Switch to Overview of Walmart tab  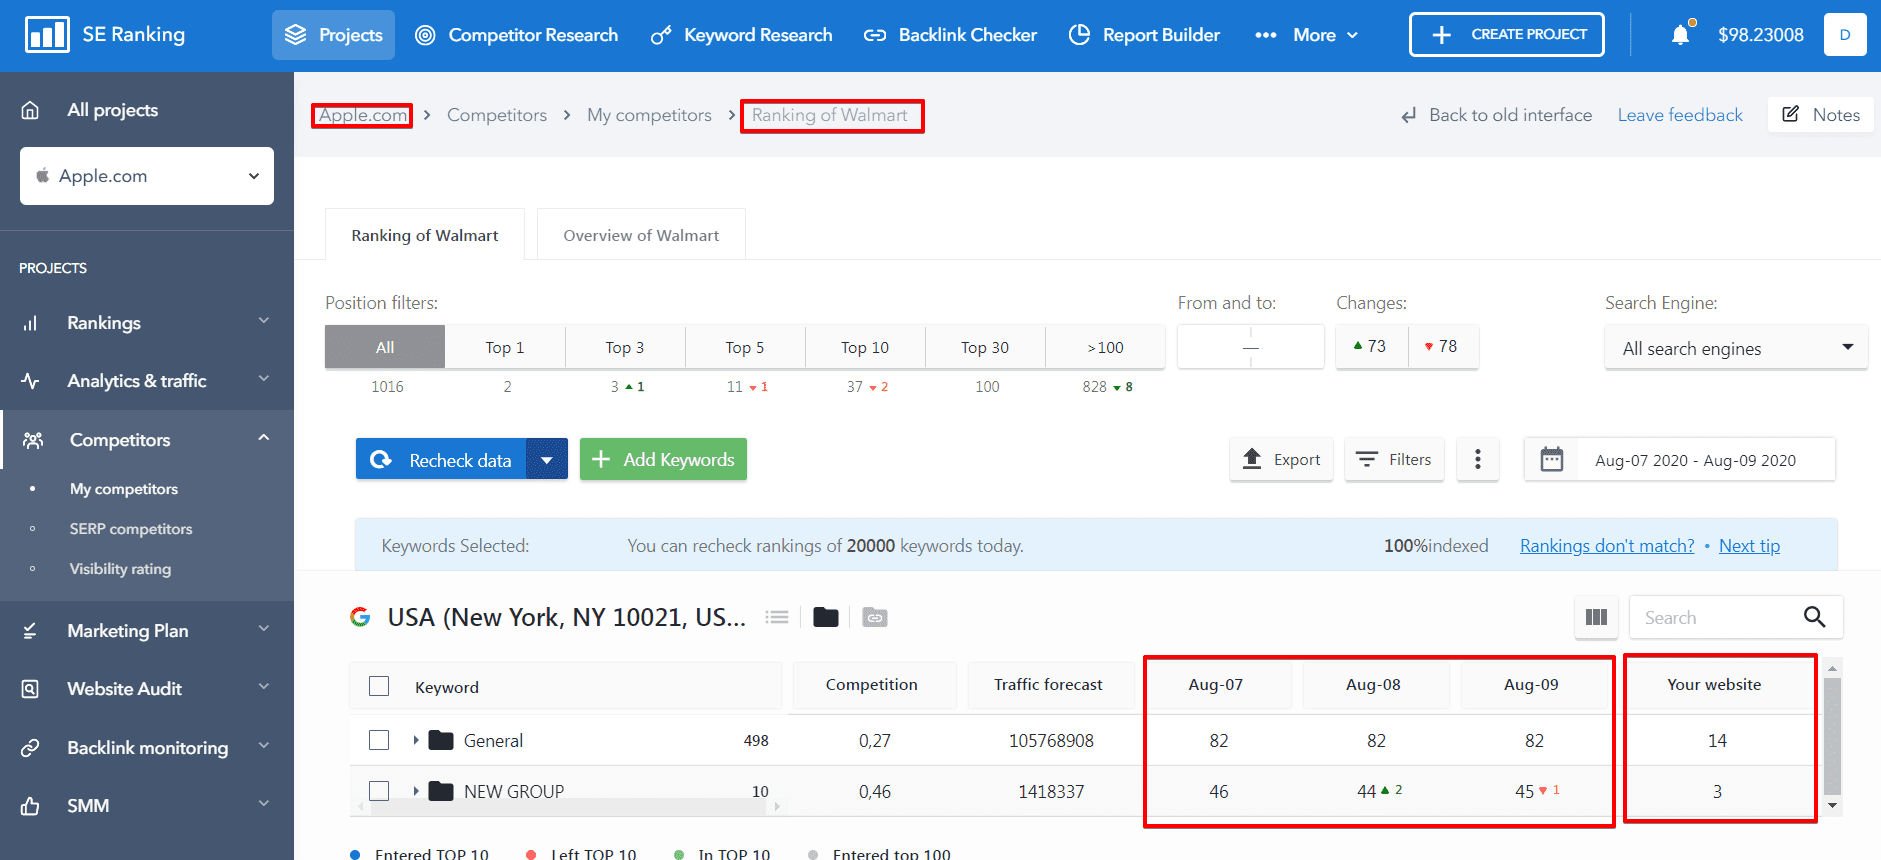point(641,235)
